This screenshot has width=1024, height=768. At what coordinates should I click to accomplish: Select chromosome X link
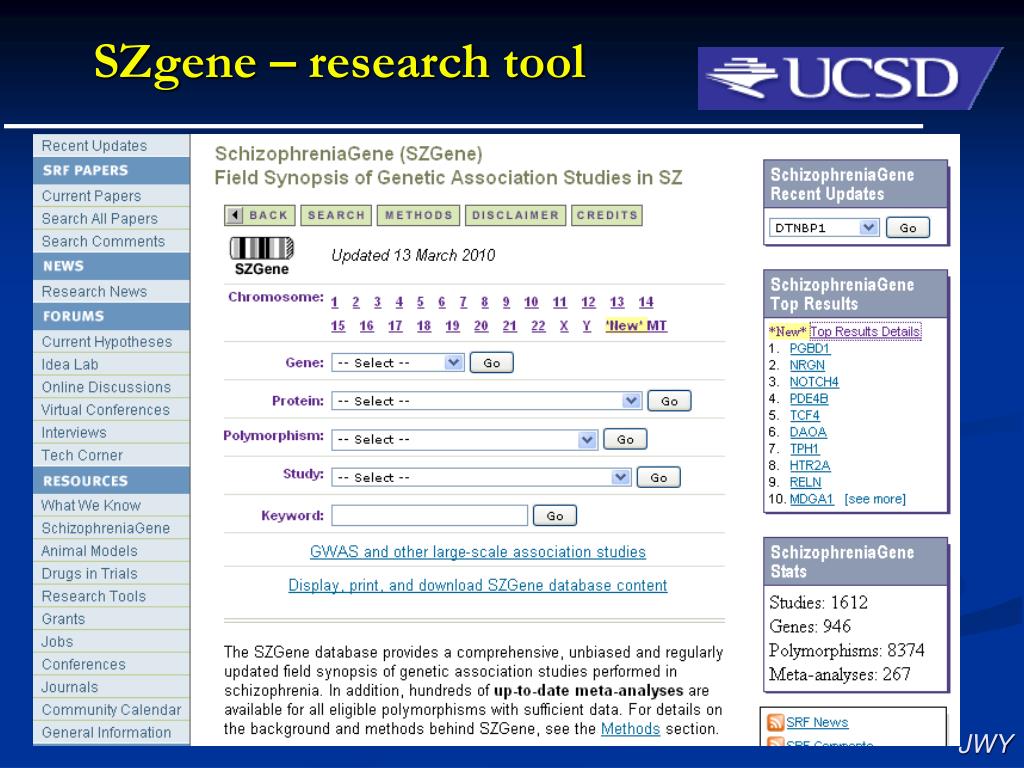(x=564, y=326)
